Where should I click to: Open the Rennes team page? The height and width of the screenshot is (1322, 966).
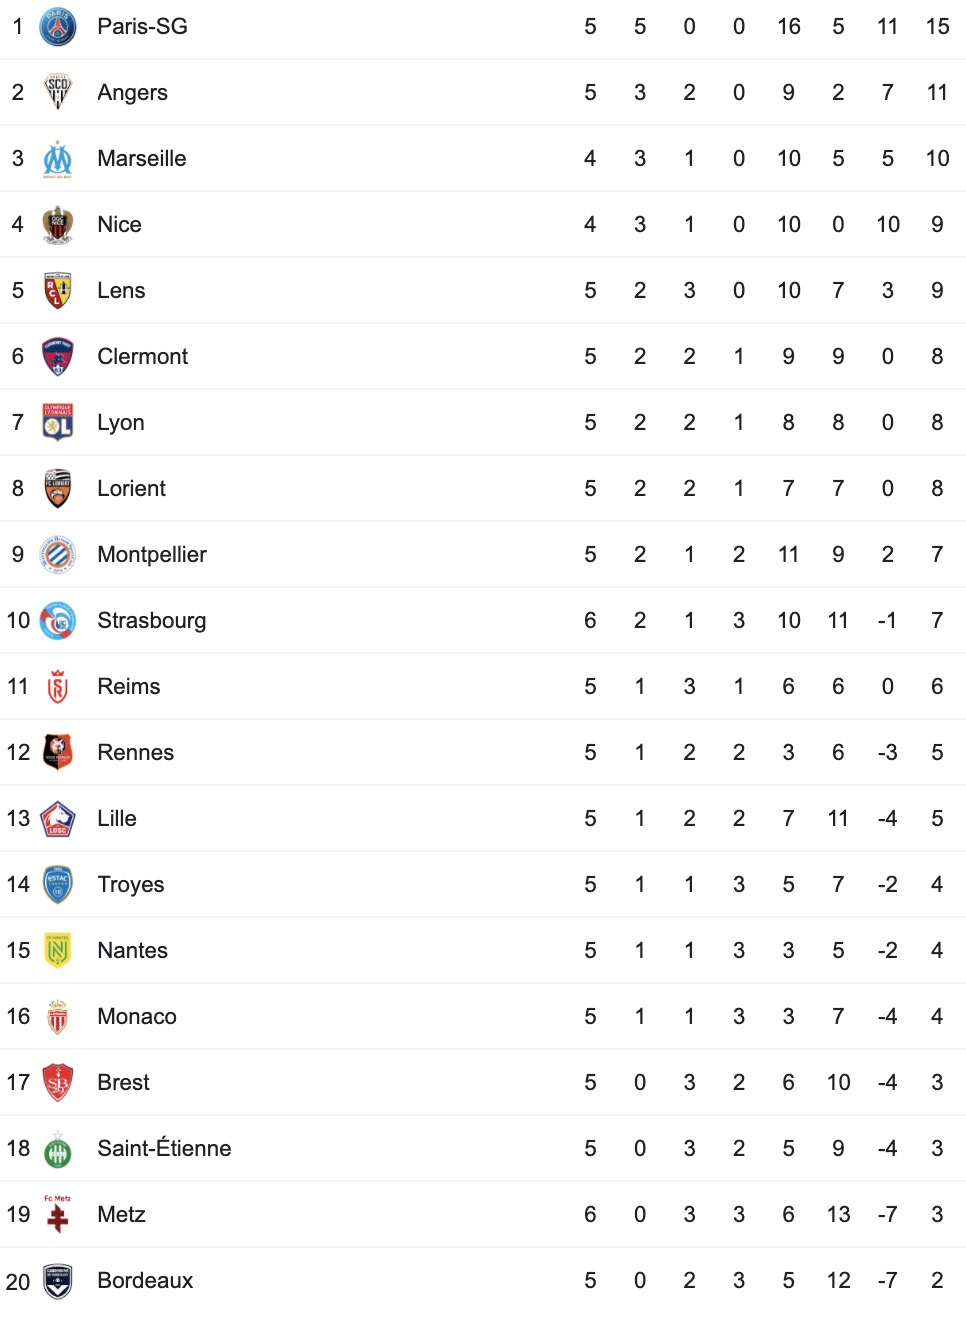pos(136,753)
